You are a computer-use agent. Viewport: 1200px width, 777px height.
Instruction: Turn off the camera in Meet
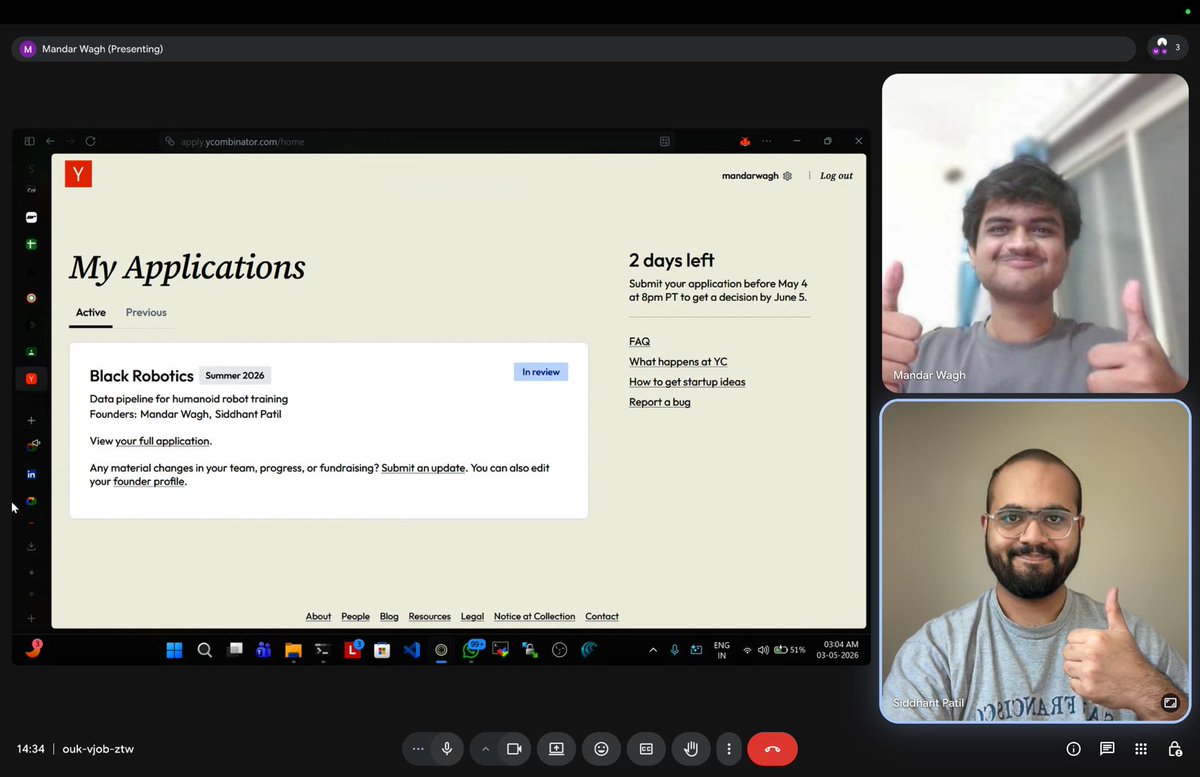(x=514, y=748)
